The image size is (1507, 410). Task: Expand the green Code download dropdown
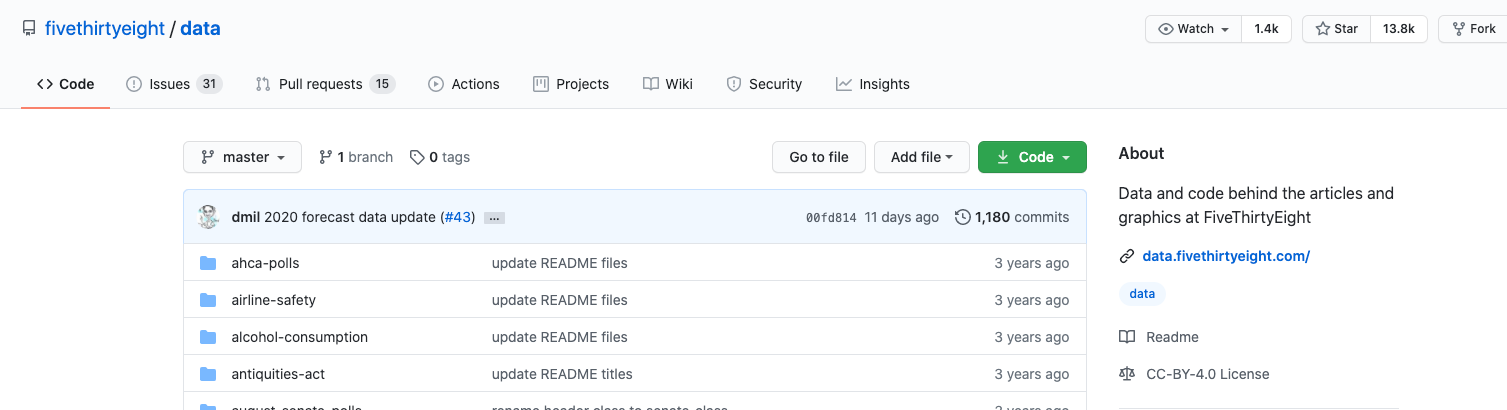point(1032,157)
